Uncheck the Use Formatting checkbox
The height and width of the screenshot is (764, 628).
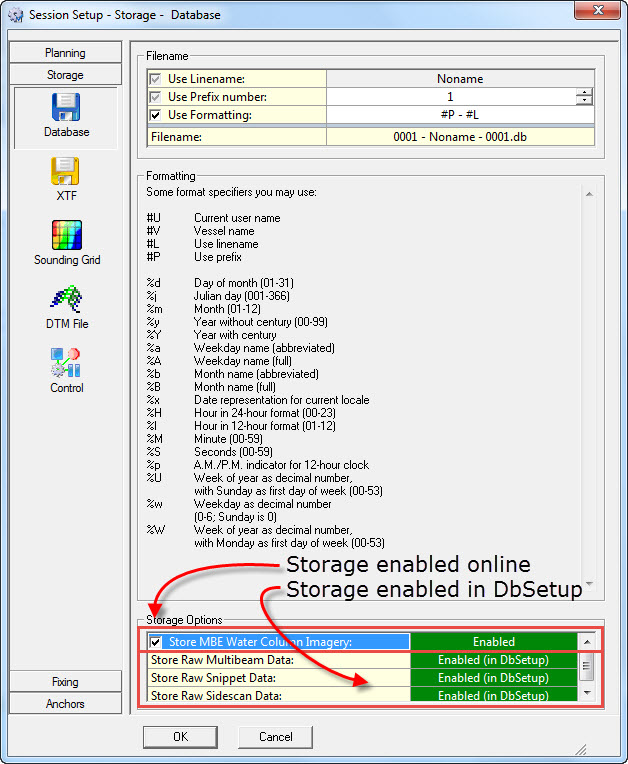155,115
